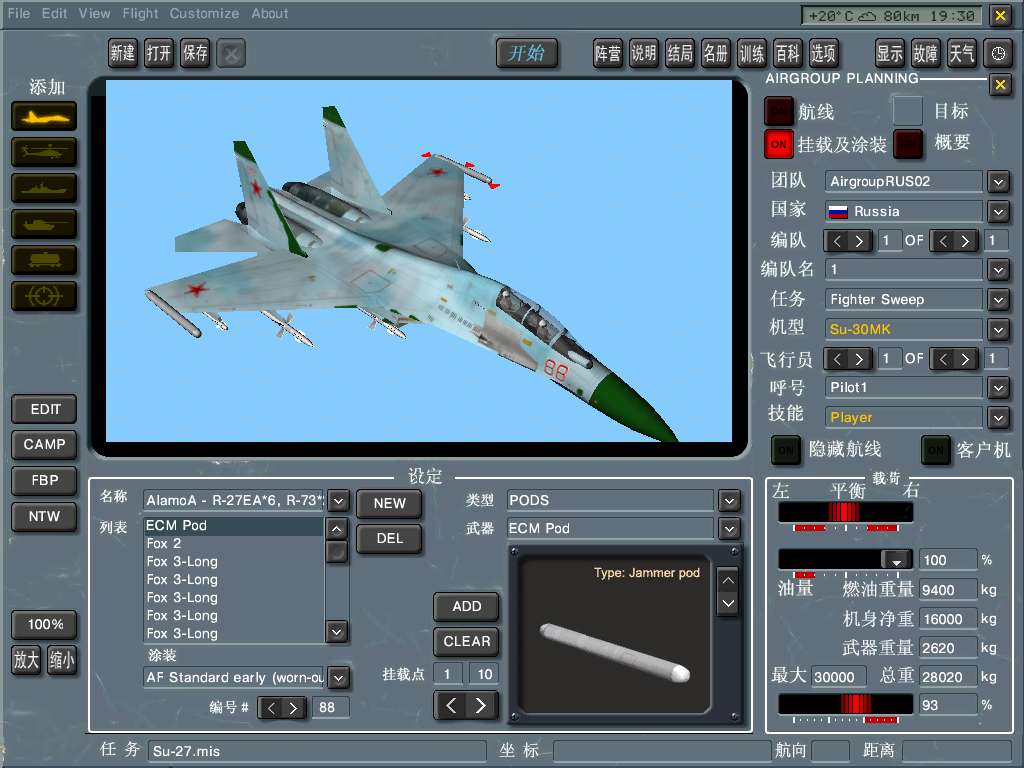Click the 故障 failures button
The width and height of the screenshot is (1024, 768).
[x=925, y=53]
